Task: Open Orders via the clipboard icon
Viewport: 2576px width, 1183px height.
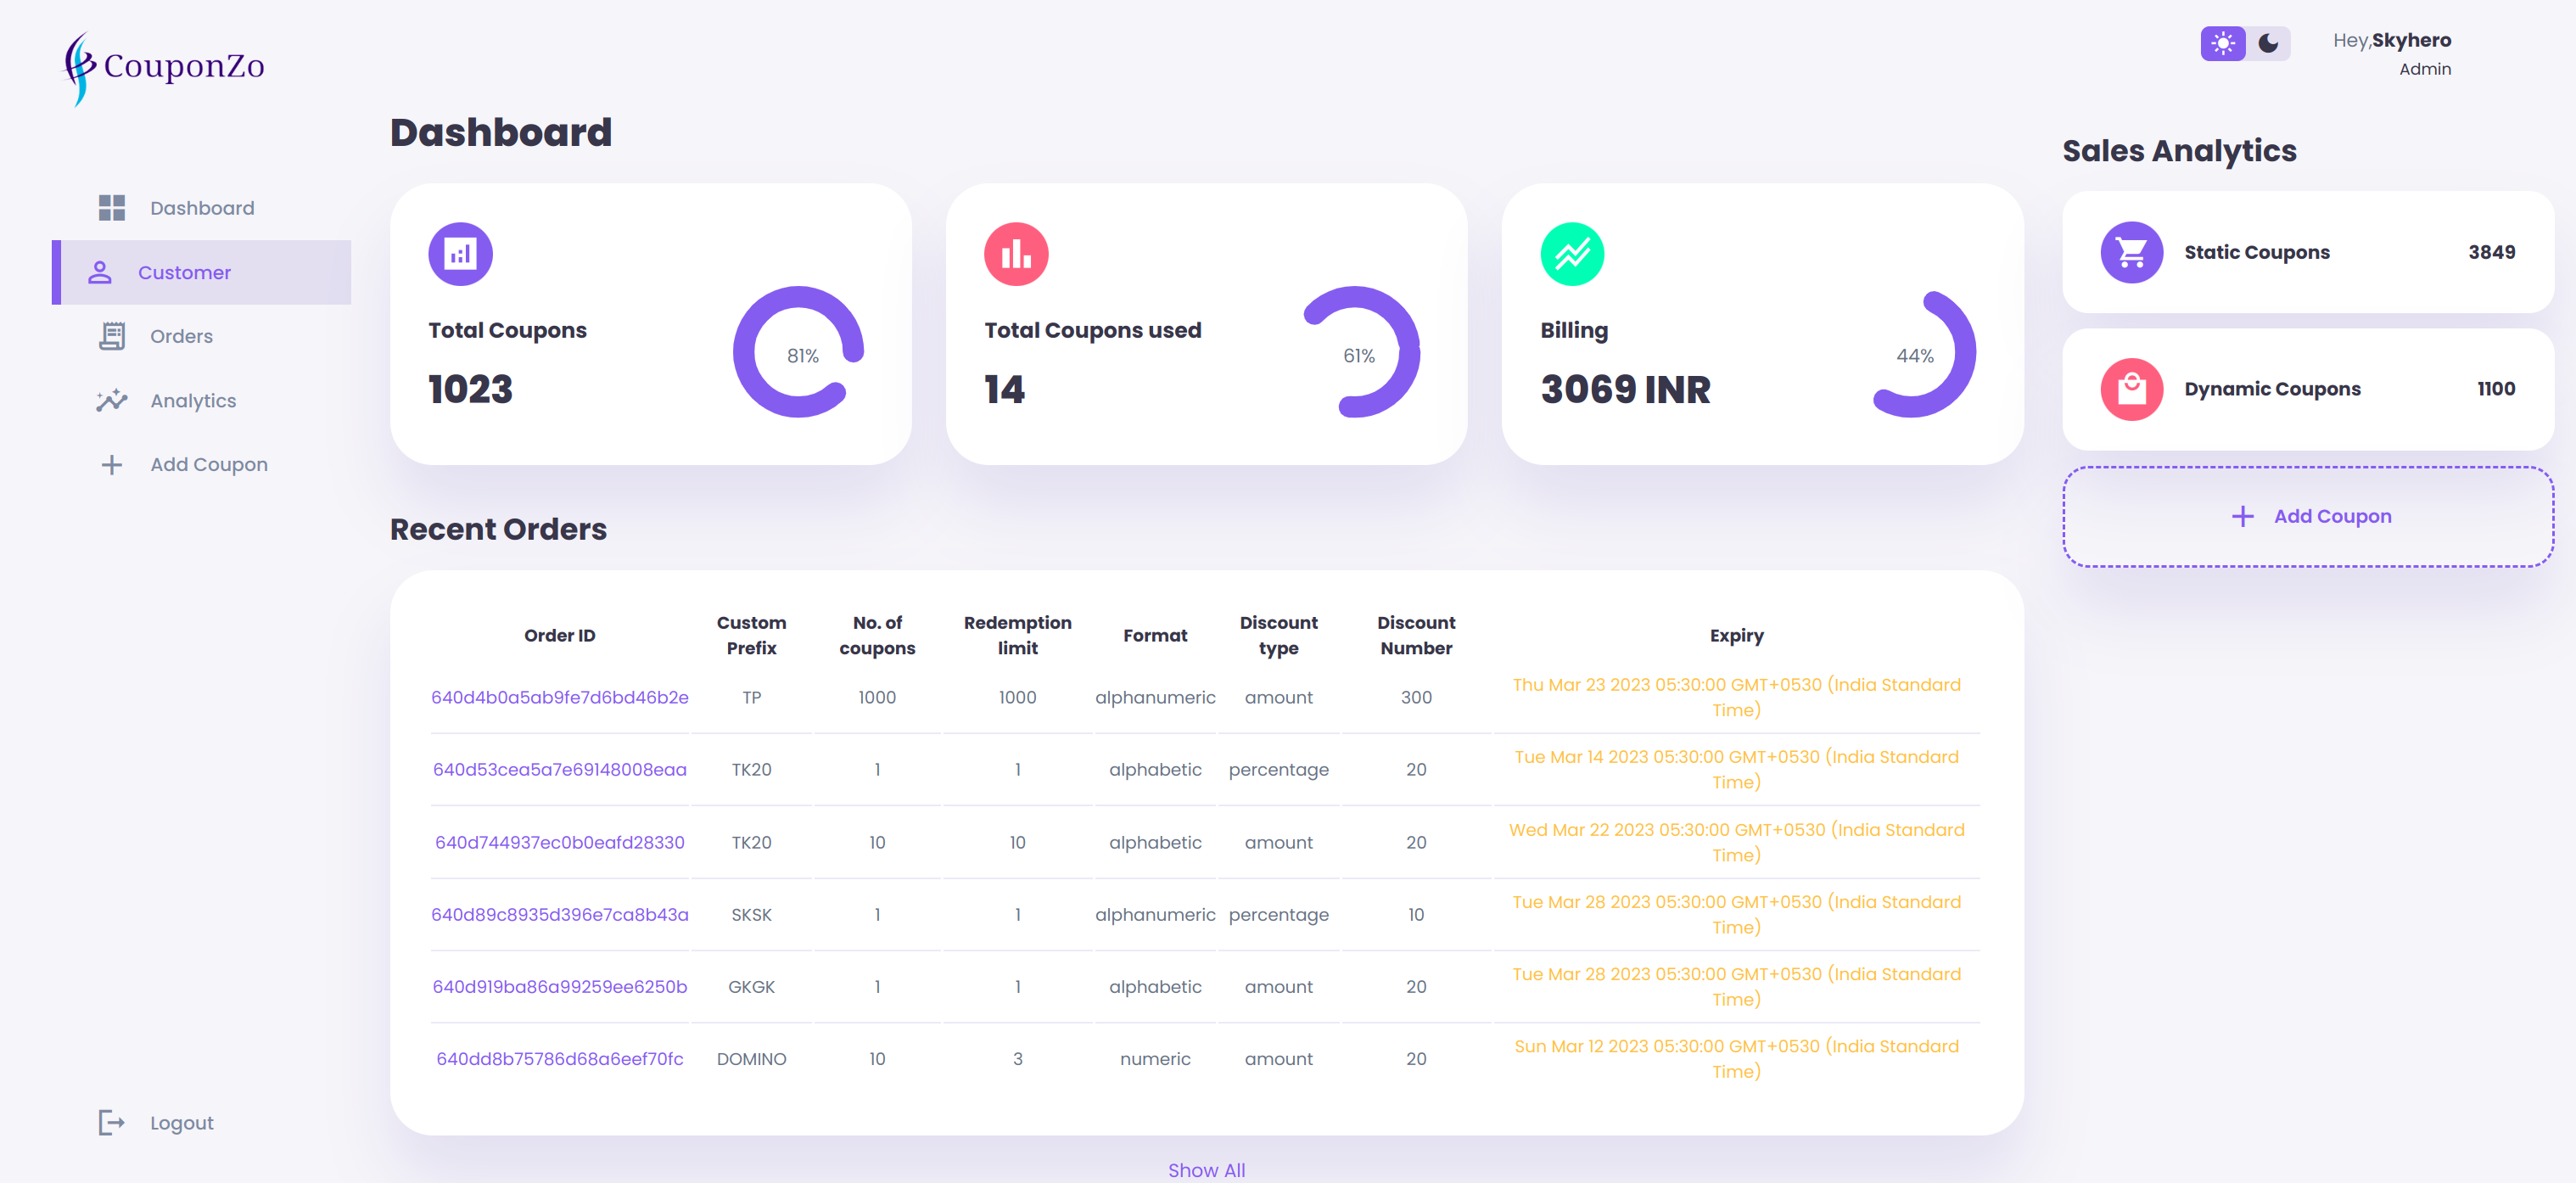Action: (x=111, y=335)
